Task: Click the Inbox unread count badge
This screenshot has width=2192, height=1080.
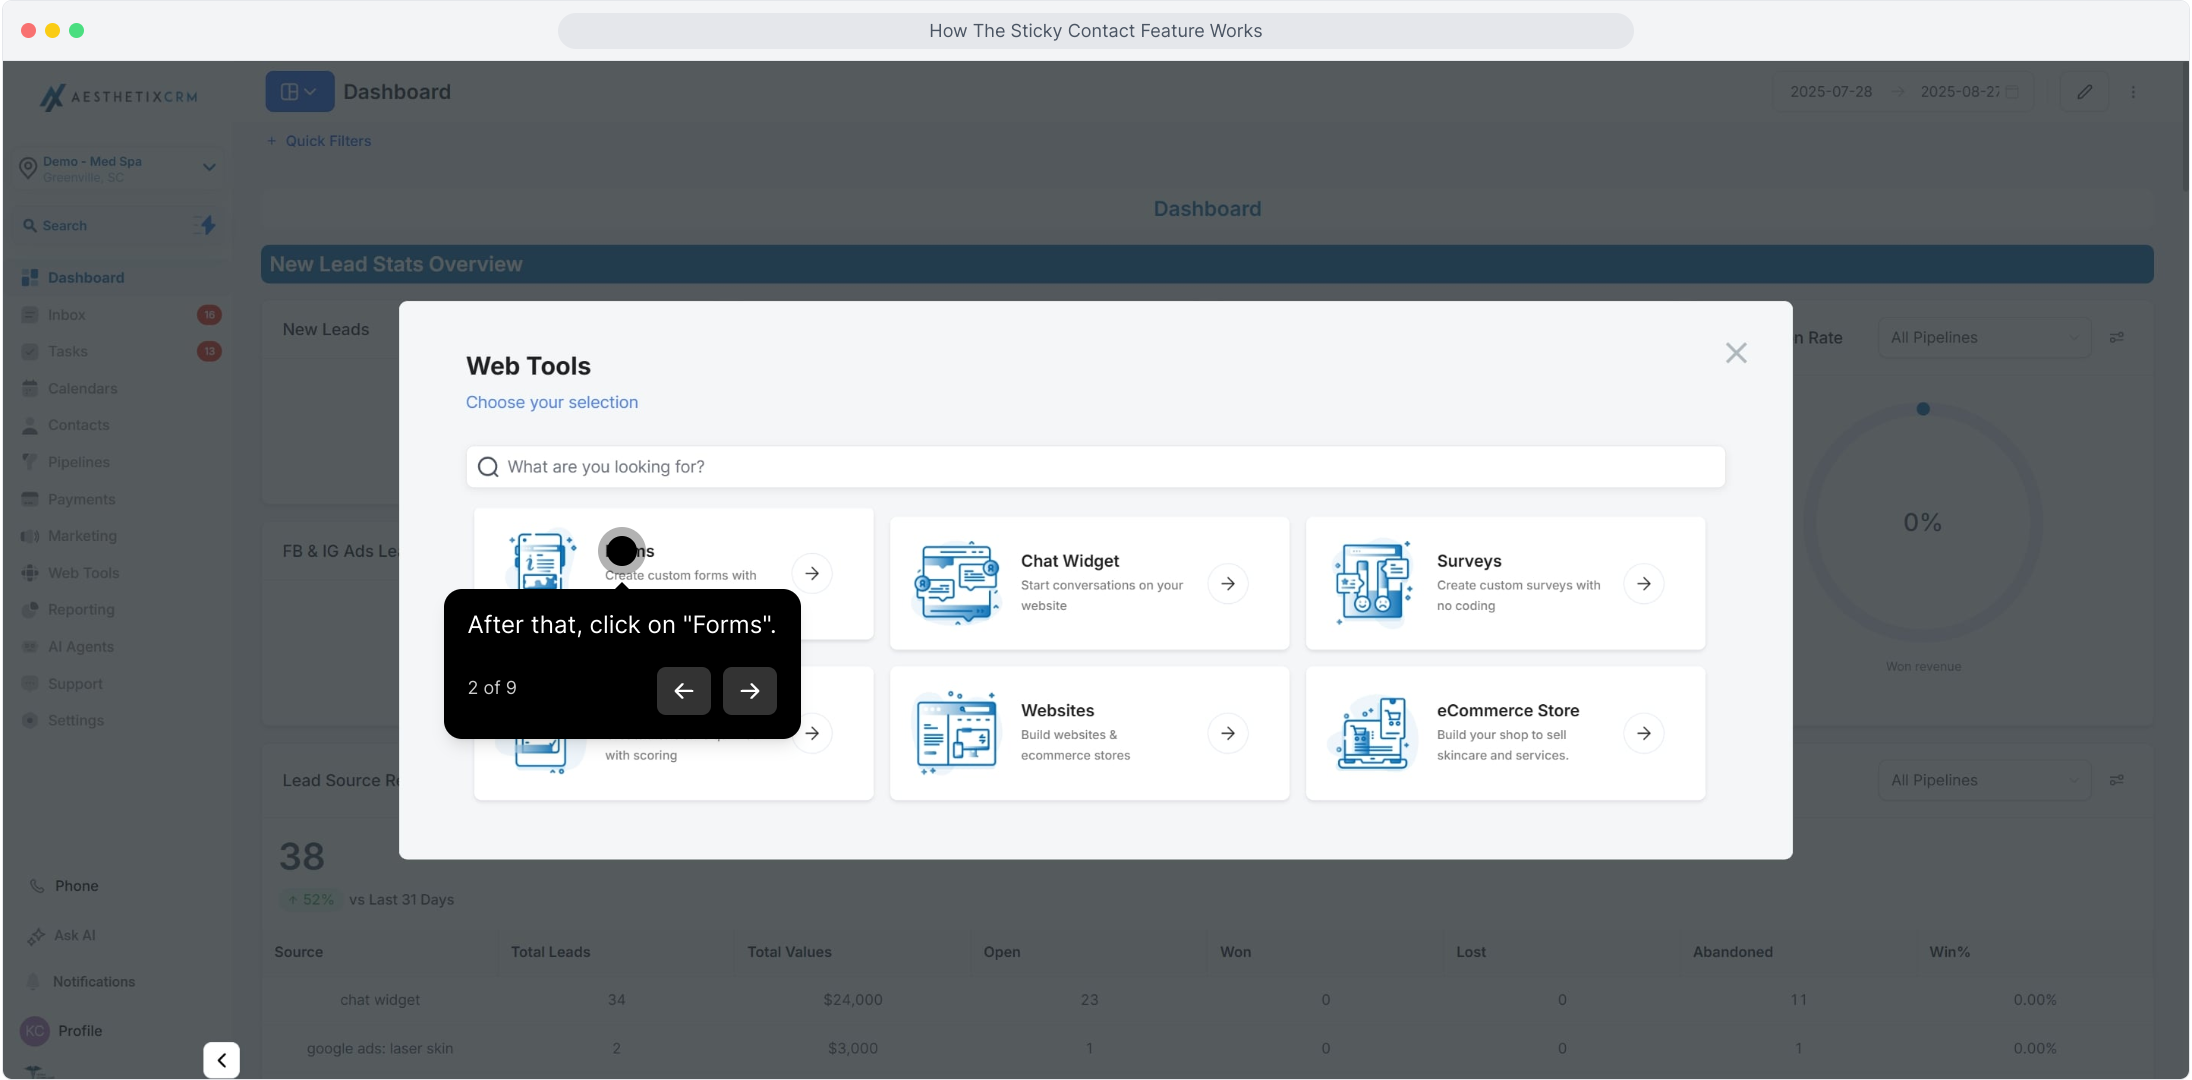Action: pyautogui.click(x=209, y=315)
